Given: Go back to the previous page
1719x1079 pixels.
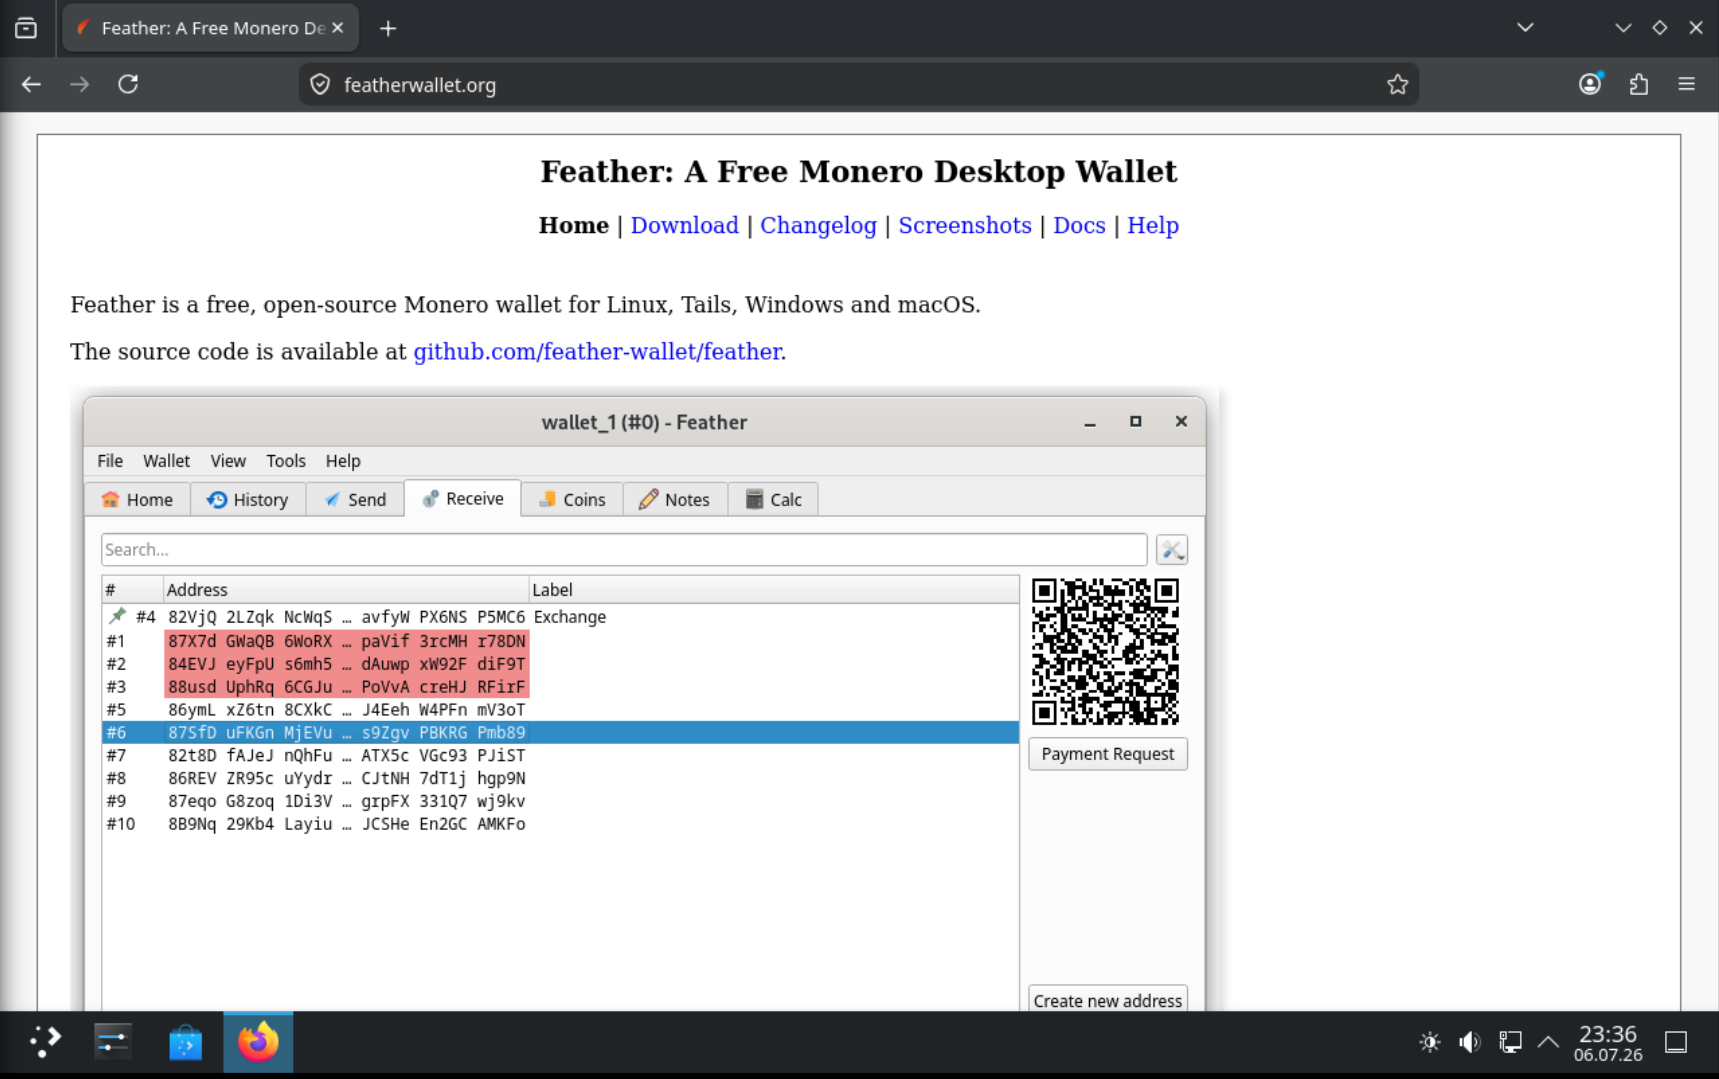Looking at the screenshot, I should [31, 85].
